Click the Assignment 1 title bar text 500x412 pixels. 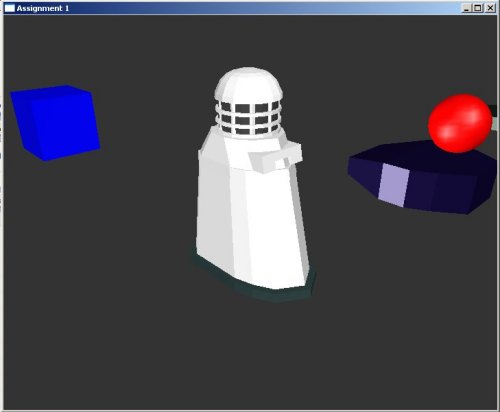[x=43, y=8]
